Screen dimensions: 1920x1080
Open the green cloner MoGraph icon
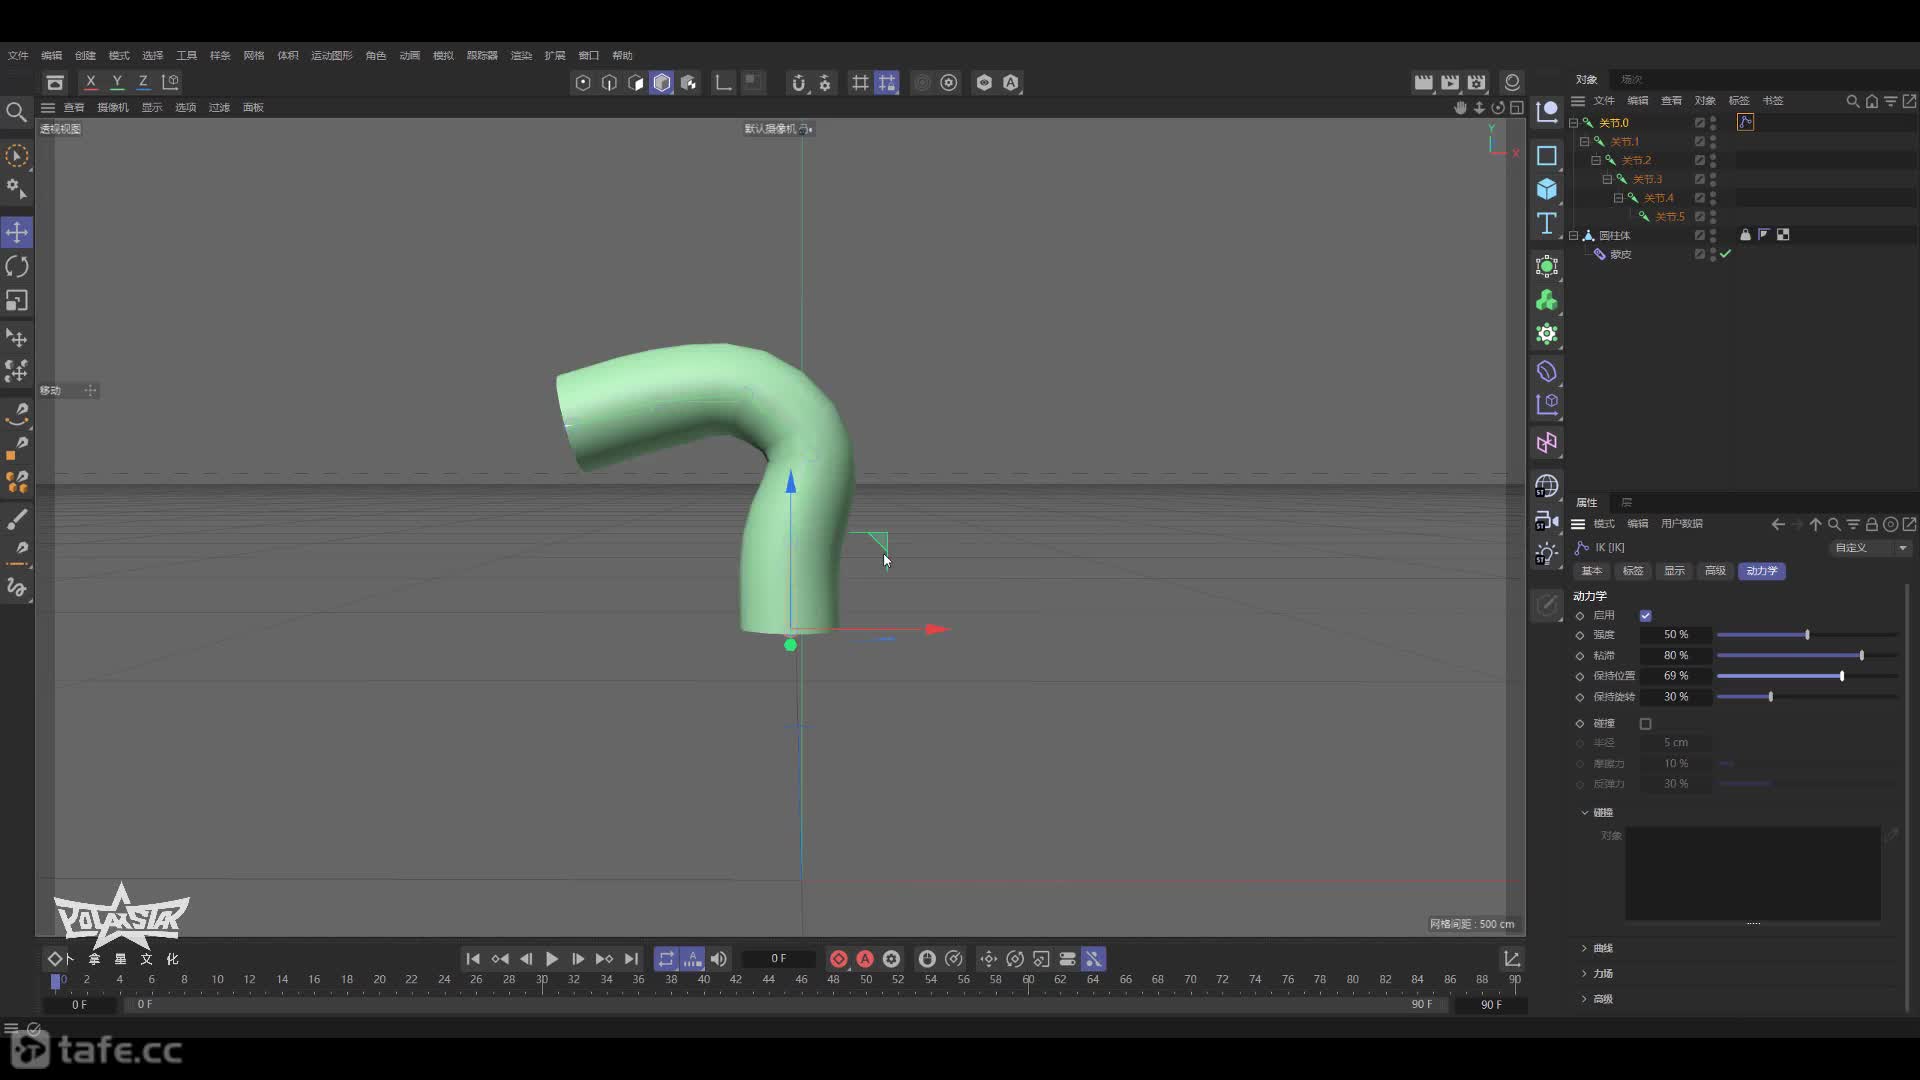[x=1547, y=300]
